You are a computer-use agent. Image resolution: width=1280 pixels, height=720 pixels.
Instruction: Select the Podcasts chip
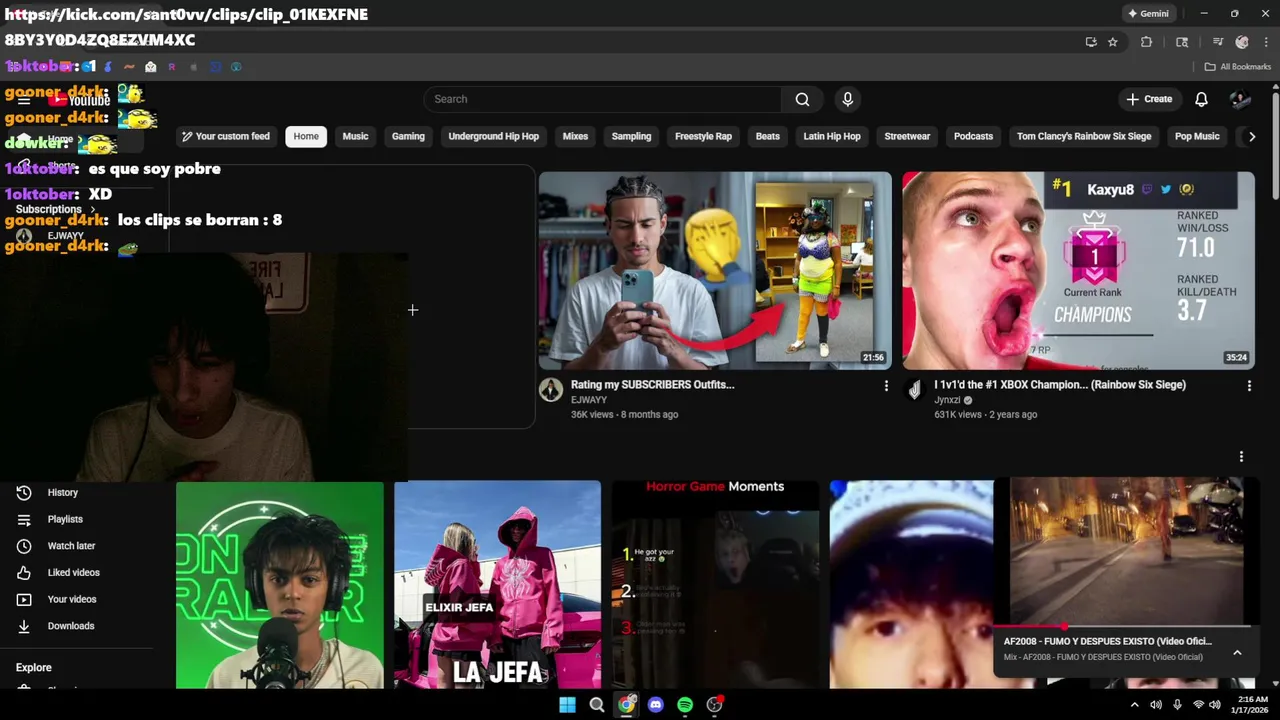tap(973, 136)
